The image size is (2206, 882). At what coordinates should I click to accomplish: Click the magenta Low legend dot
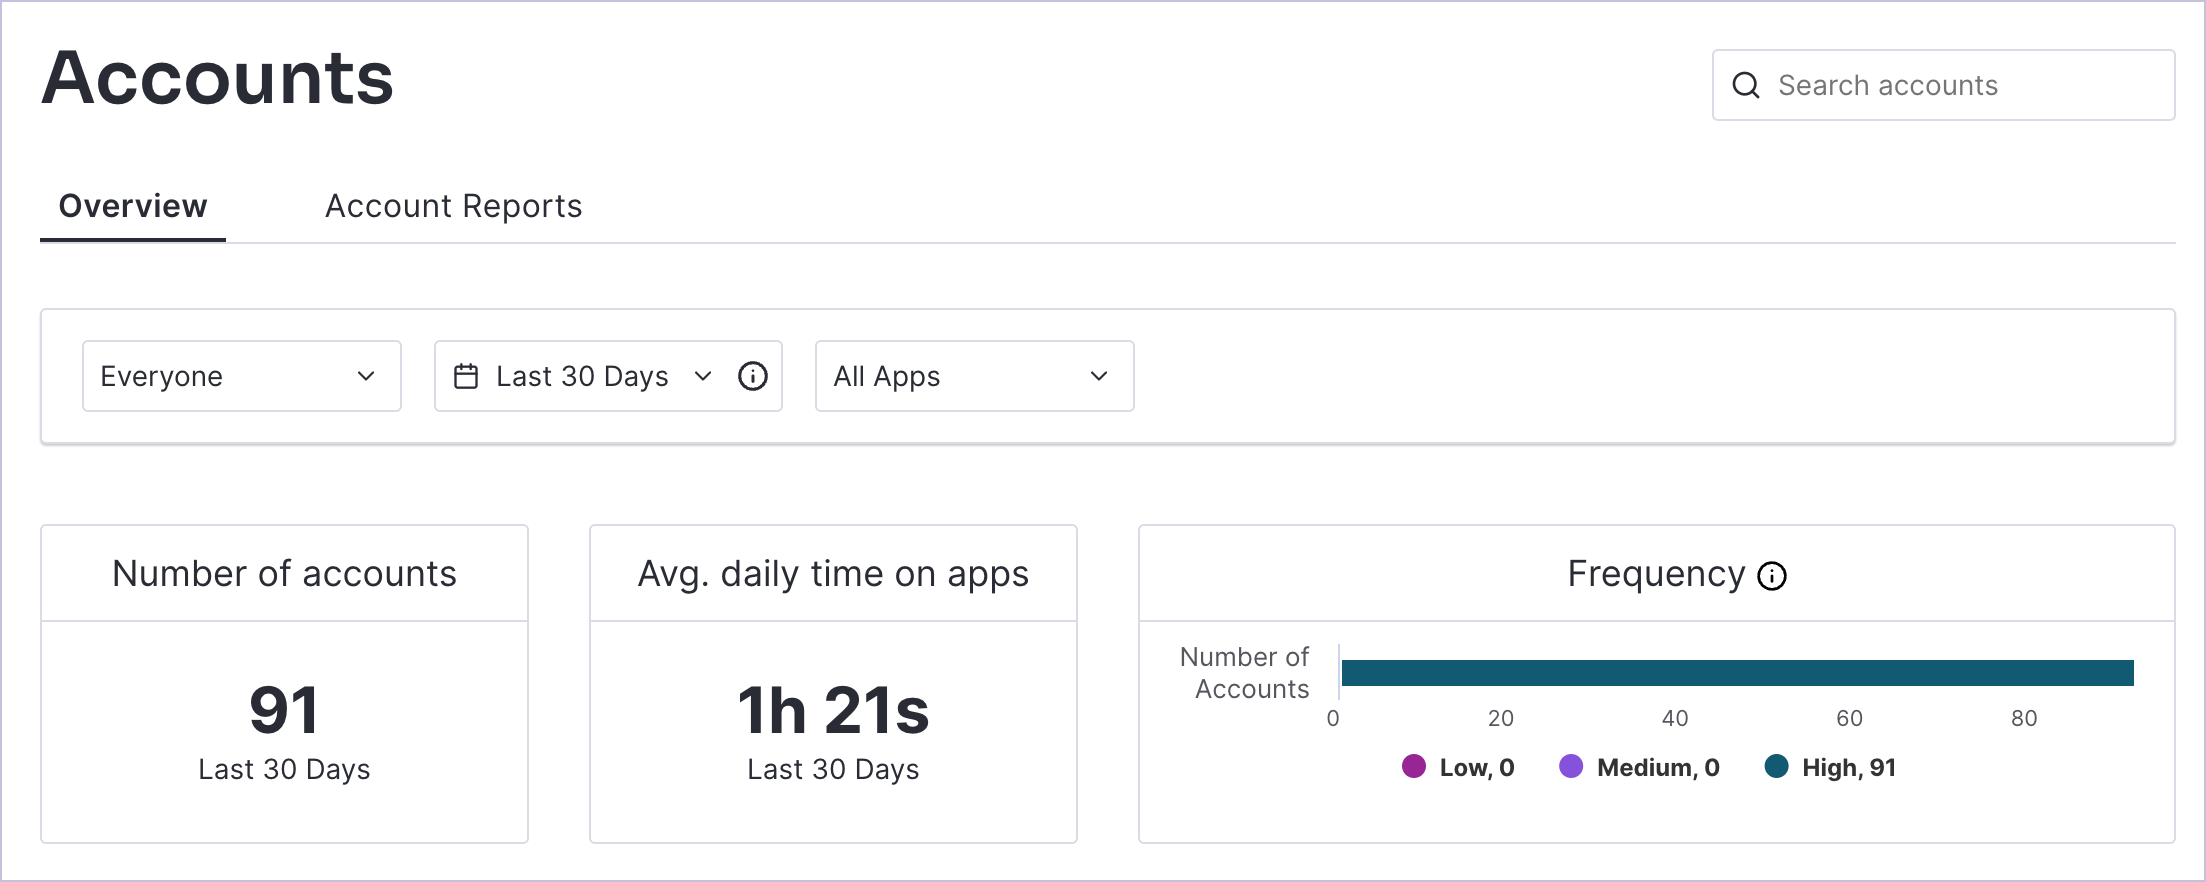[x=1413, y=767]
